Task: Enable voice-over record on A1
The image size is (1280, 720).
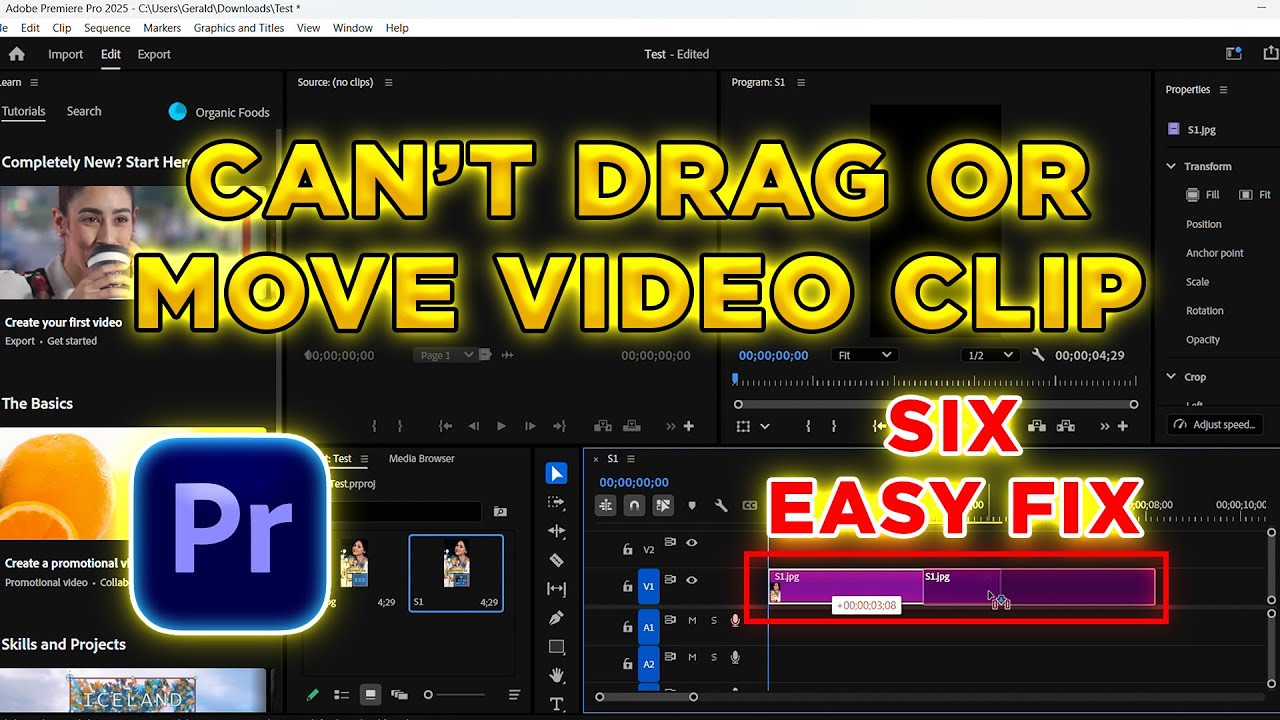Action: (736, 621)
